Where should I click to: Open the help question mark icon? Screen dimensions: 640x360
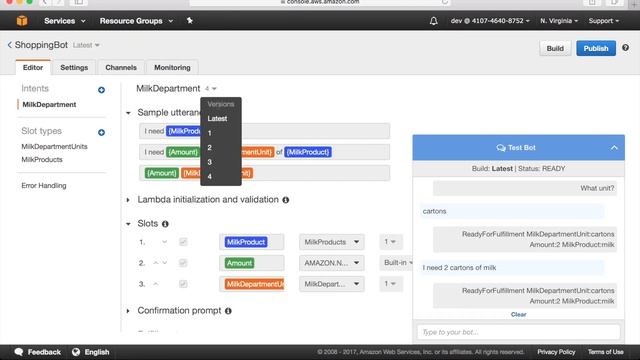(625, 48)
